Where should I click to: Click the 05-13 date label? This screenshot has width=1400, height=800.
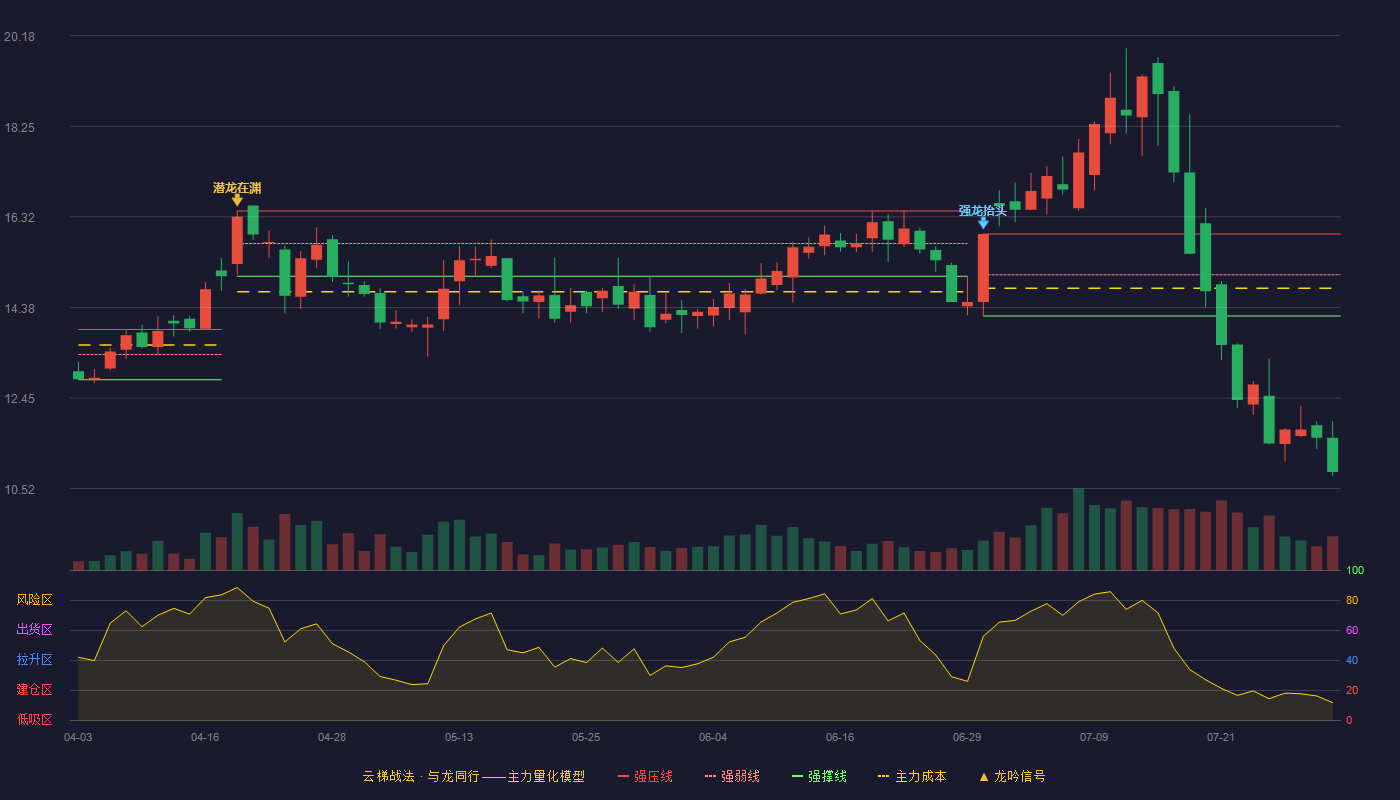pyautogui.click(x=459, y=737)
